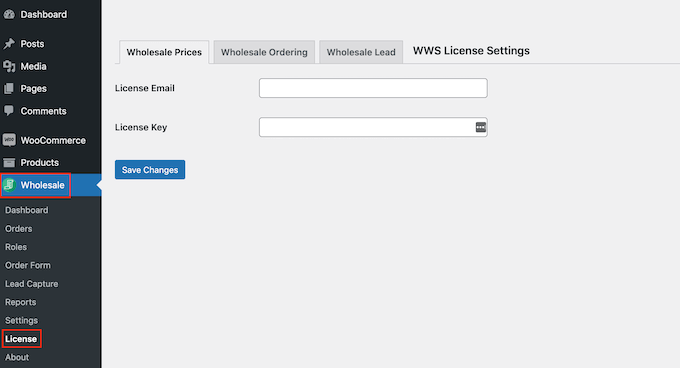Click the Pages icon in sidebar
Screen dimensions: 680x368
tap(9, 89)
